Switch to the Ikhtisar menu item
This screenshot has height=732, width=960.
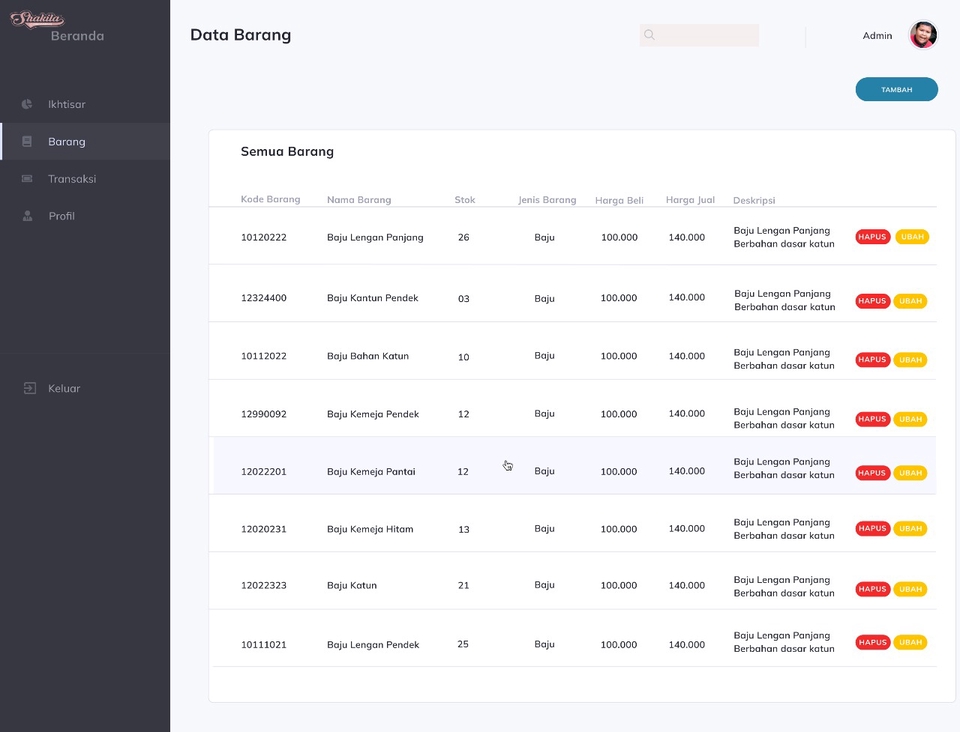(66, 104)
